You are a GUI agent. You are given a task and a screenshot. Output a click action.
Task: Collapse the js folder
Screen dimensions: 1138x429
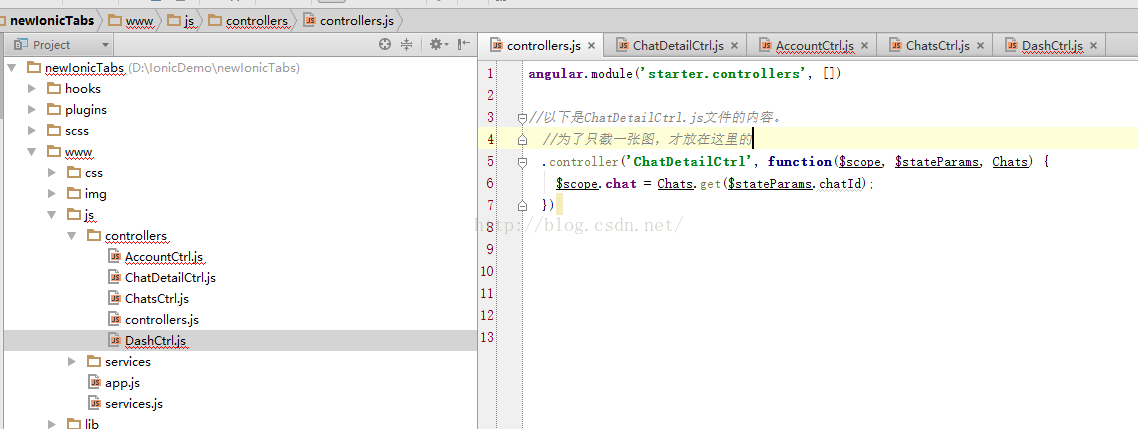(x=52, y=215)
